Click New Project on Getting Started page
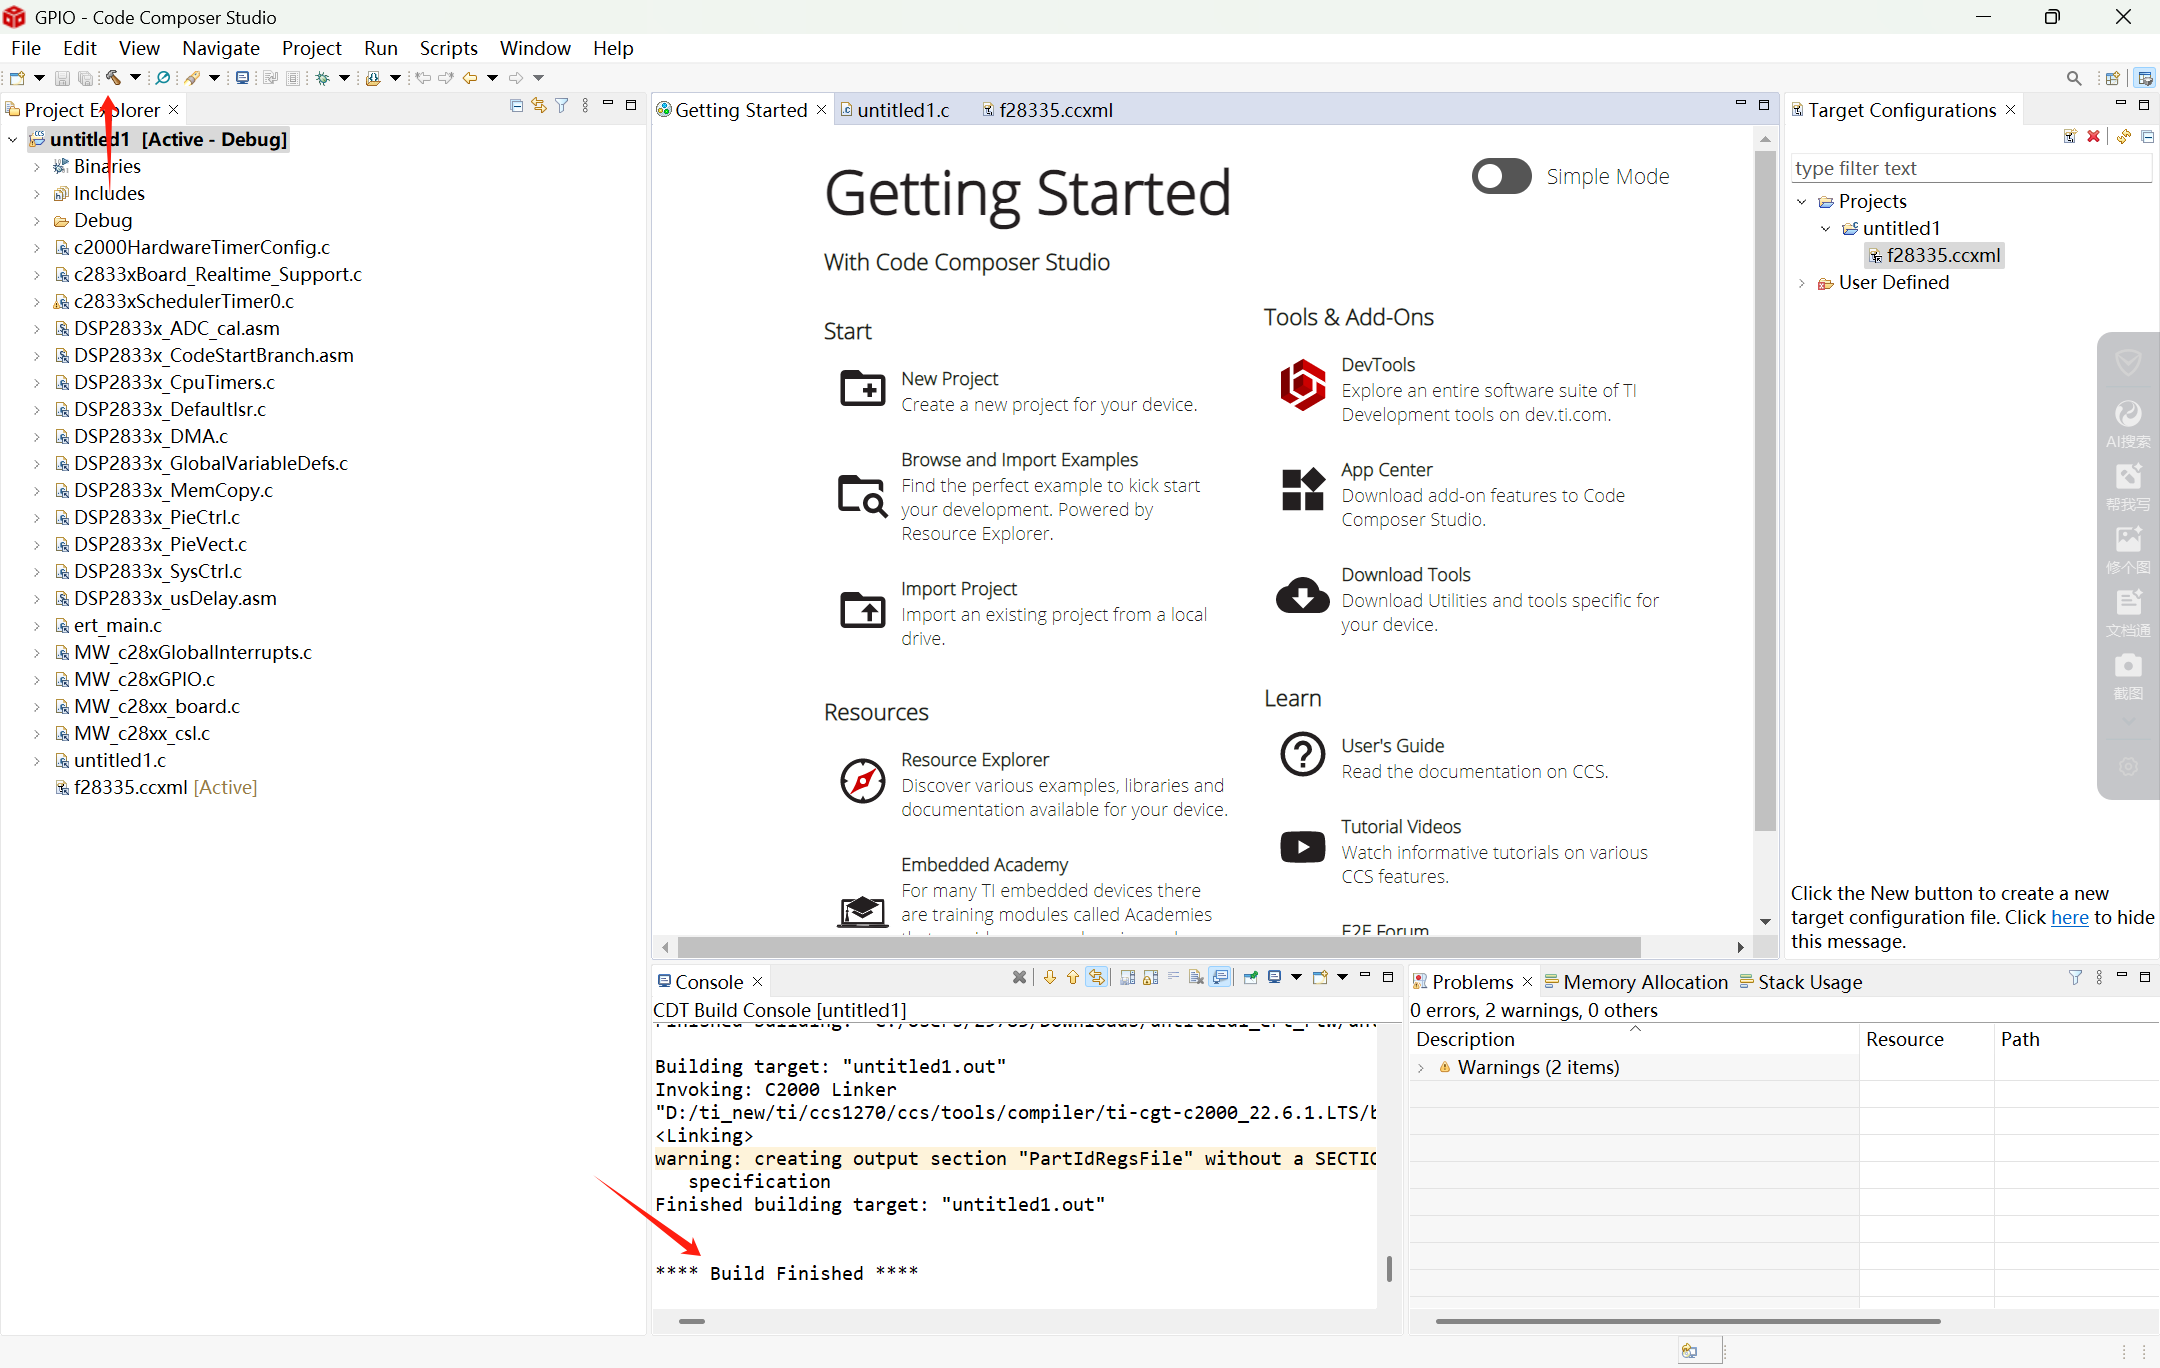2160x1368 pixels. tap(949, 378)
